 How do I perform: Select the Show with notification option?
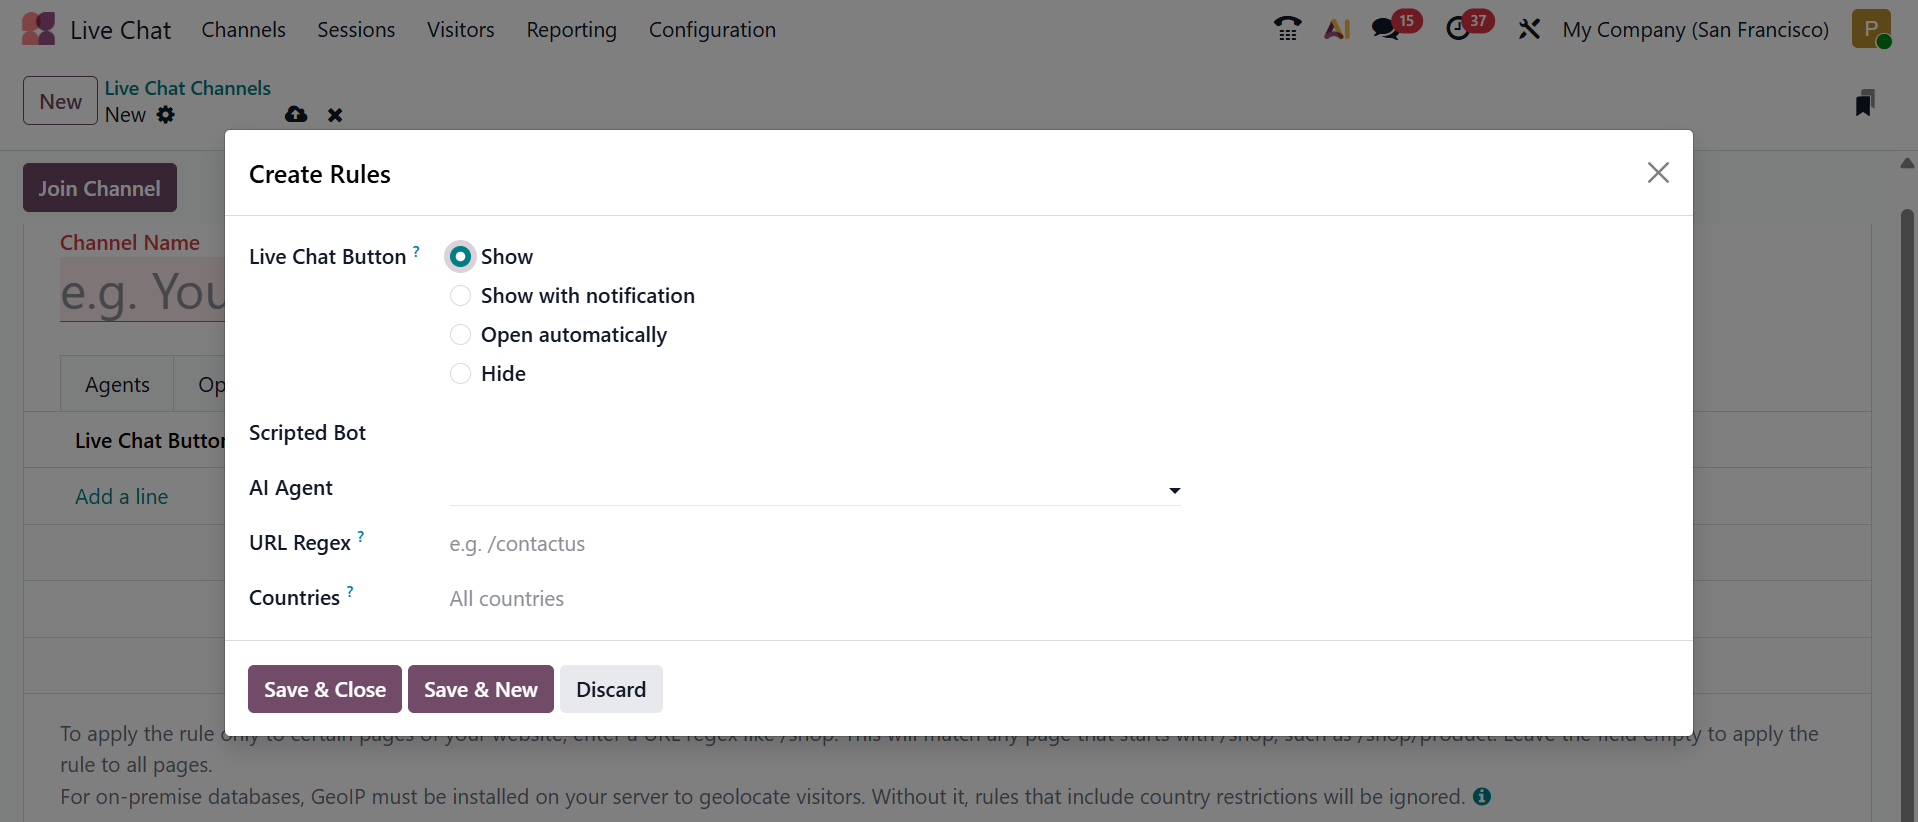pyautogui.click(x=461, y=296)
